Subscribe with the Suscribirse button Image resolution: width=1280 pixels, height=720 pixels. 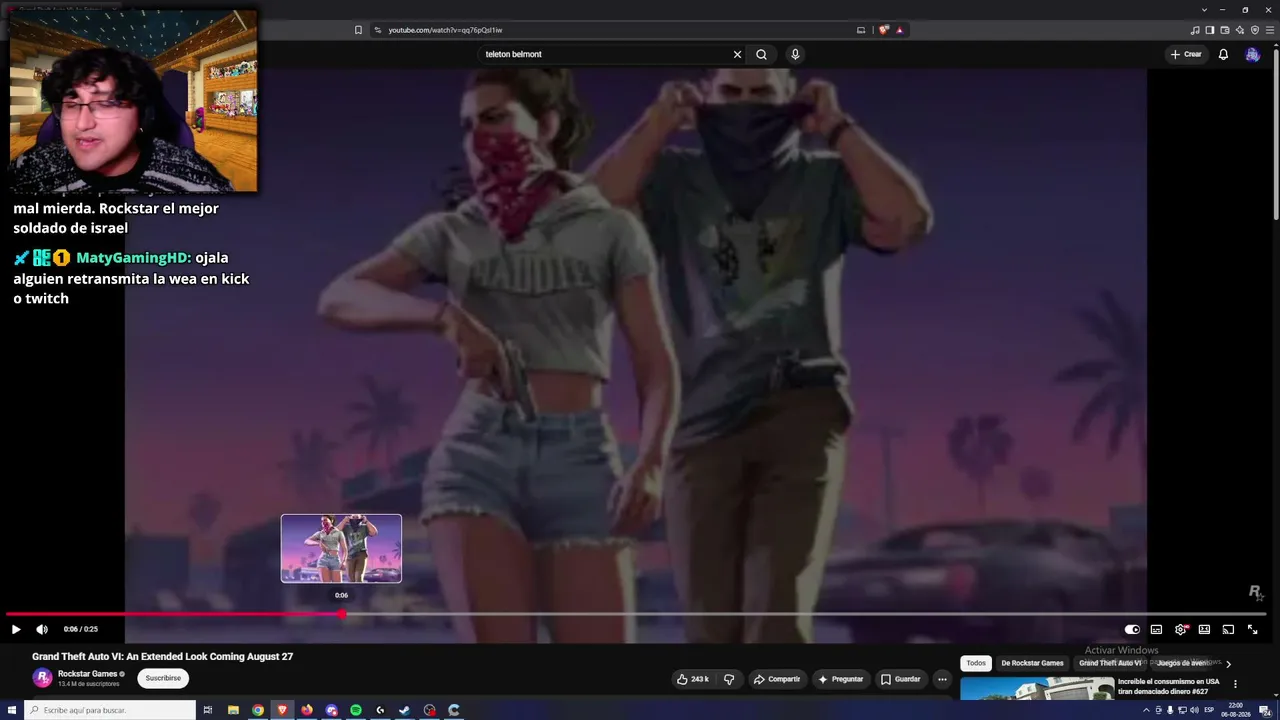coord(163,678)
